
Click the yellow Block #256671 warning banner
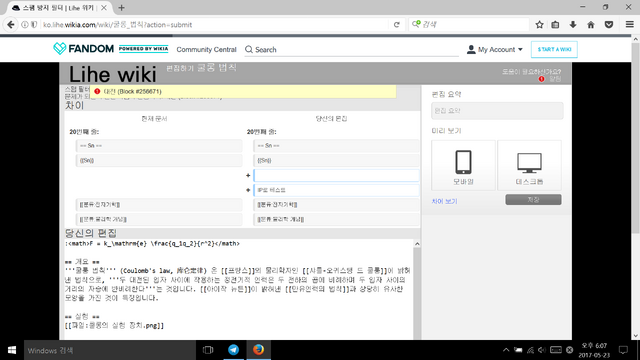(243, 91)
